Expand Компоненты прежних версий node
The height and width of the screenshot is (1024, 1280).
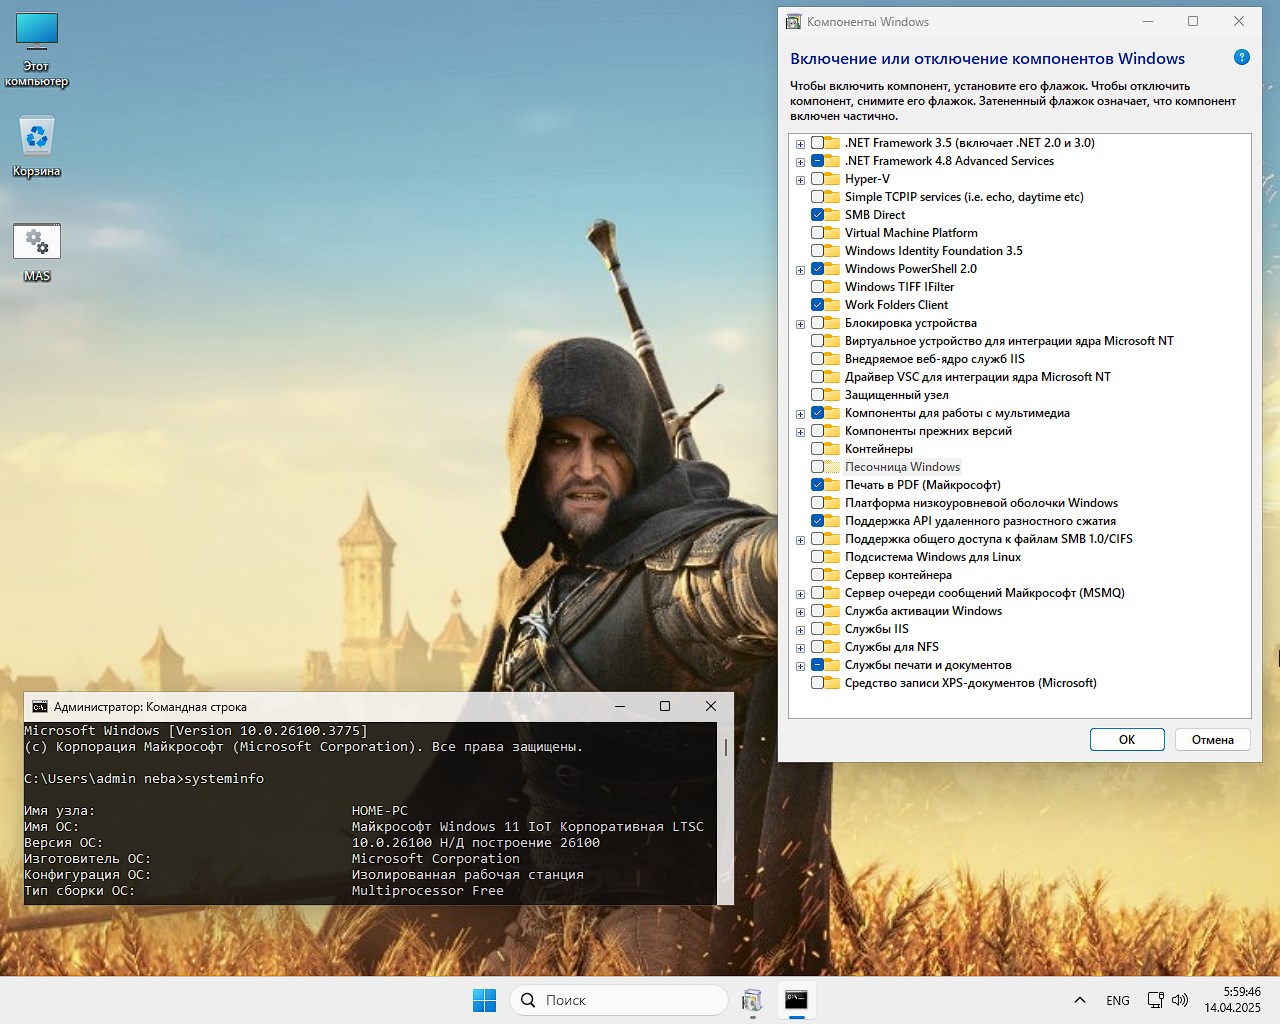pyautogui.click(x=800, y=432)
